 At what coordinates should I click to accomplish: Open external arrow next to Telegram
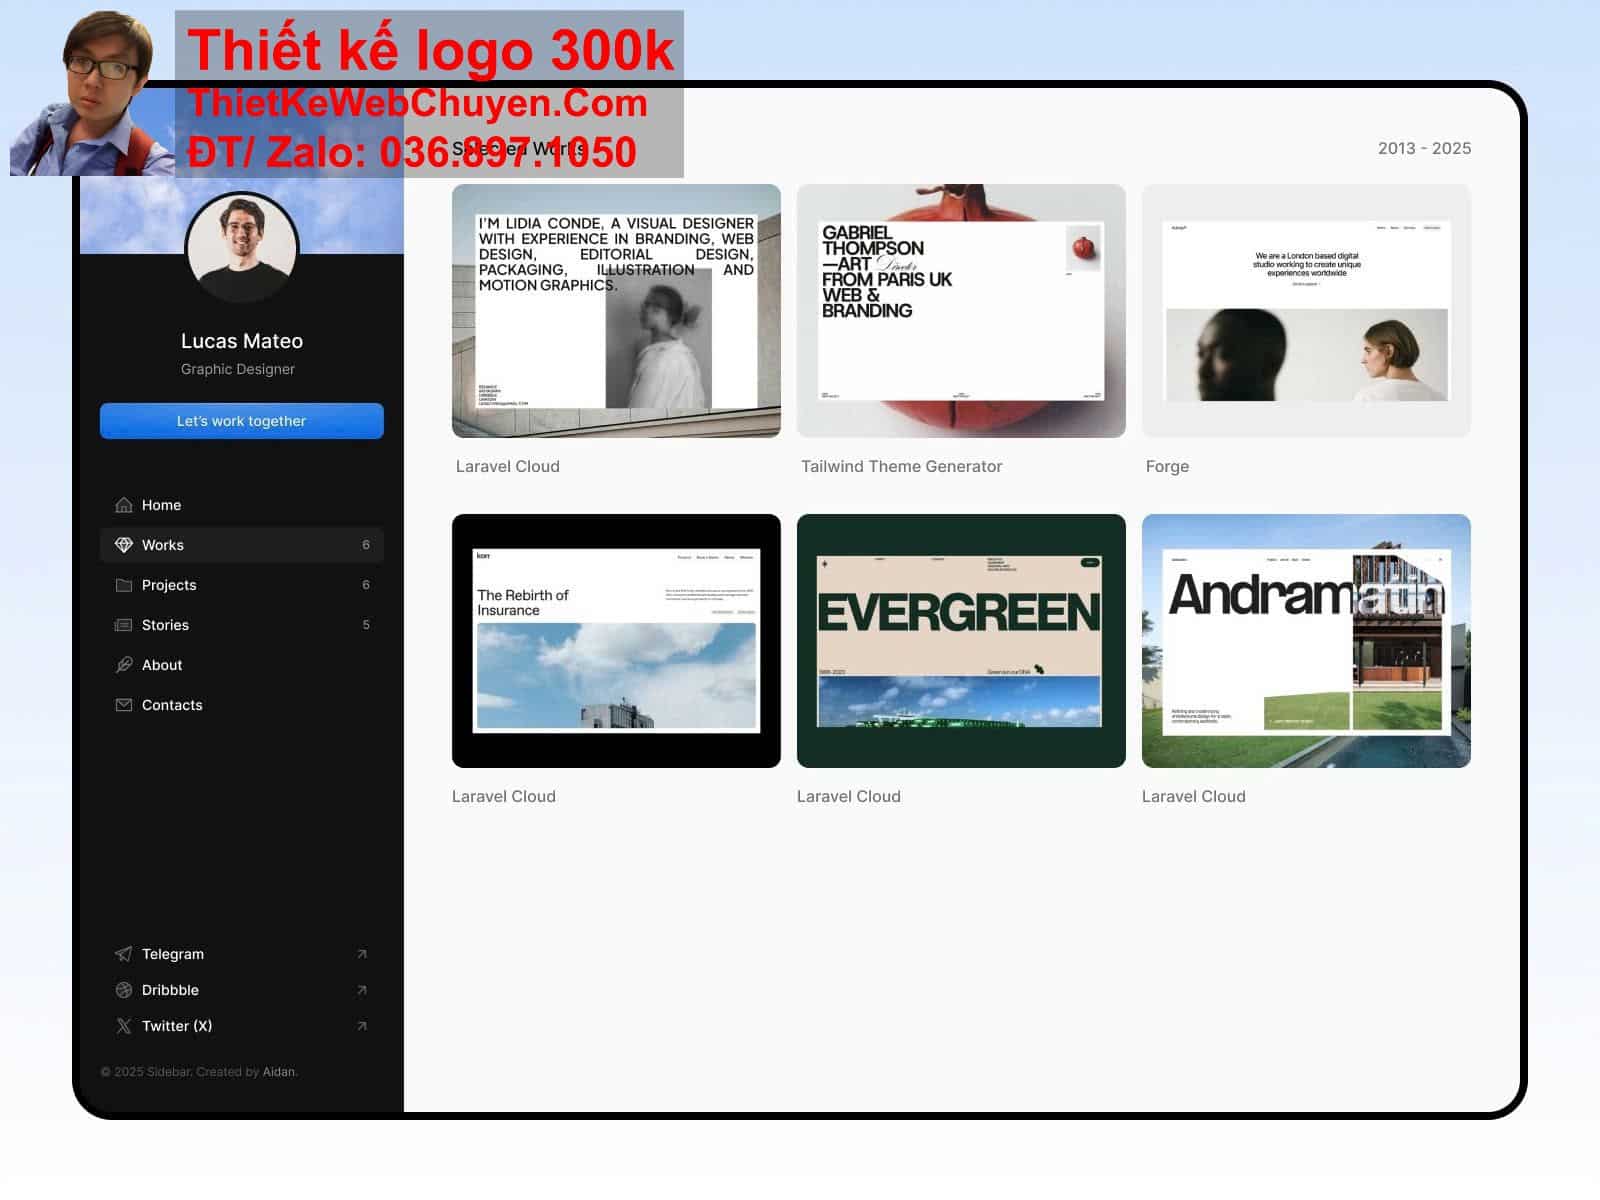tap(362, 954)
